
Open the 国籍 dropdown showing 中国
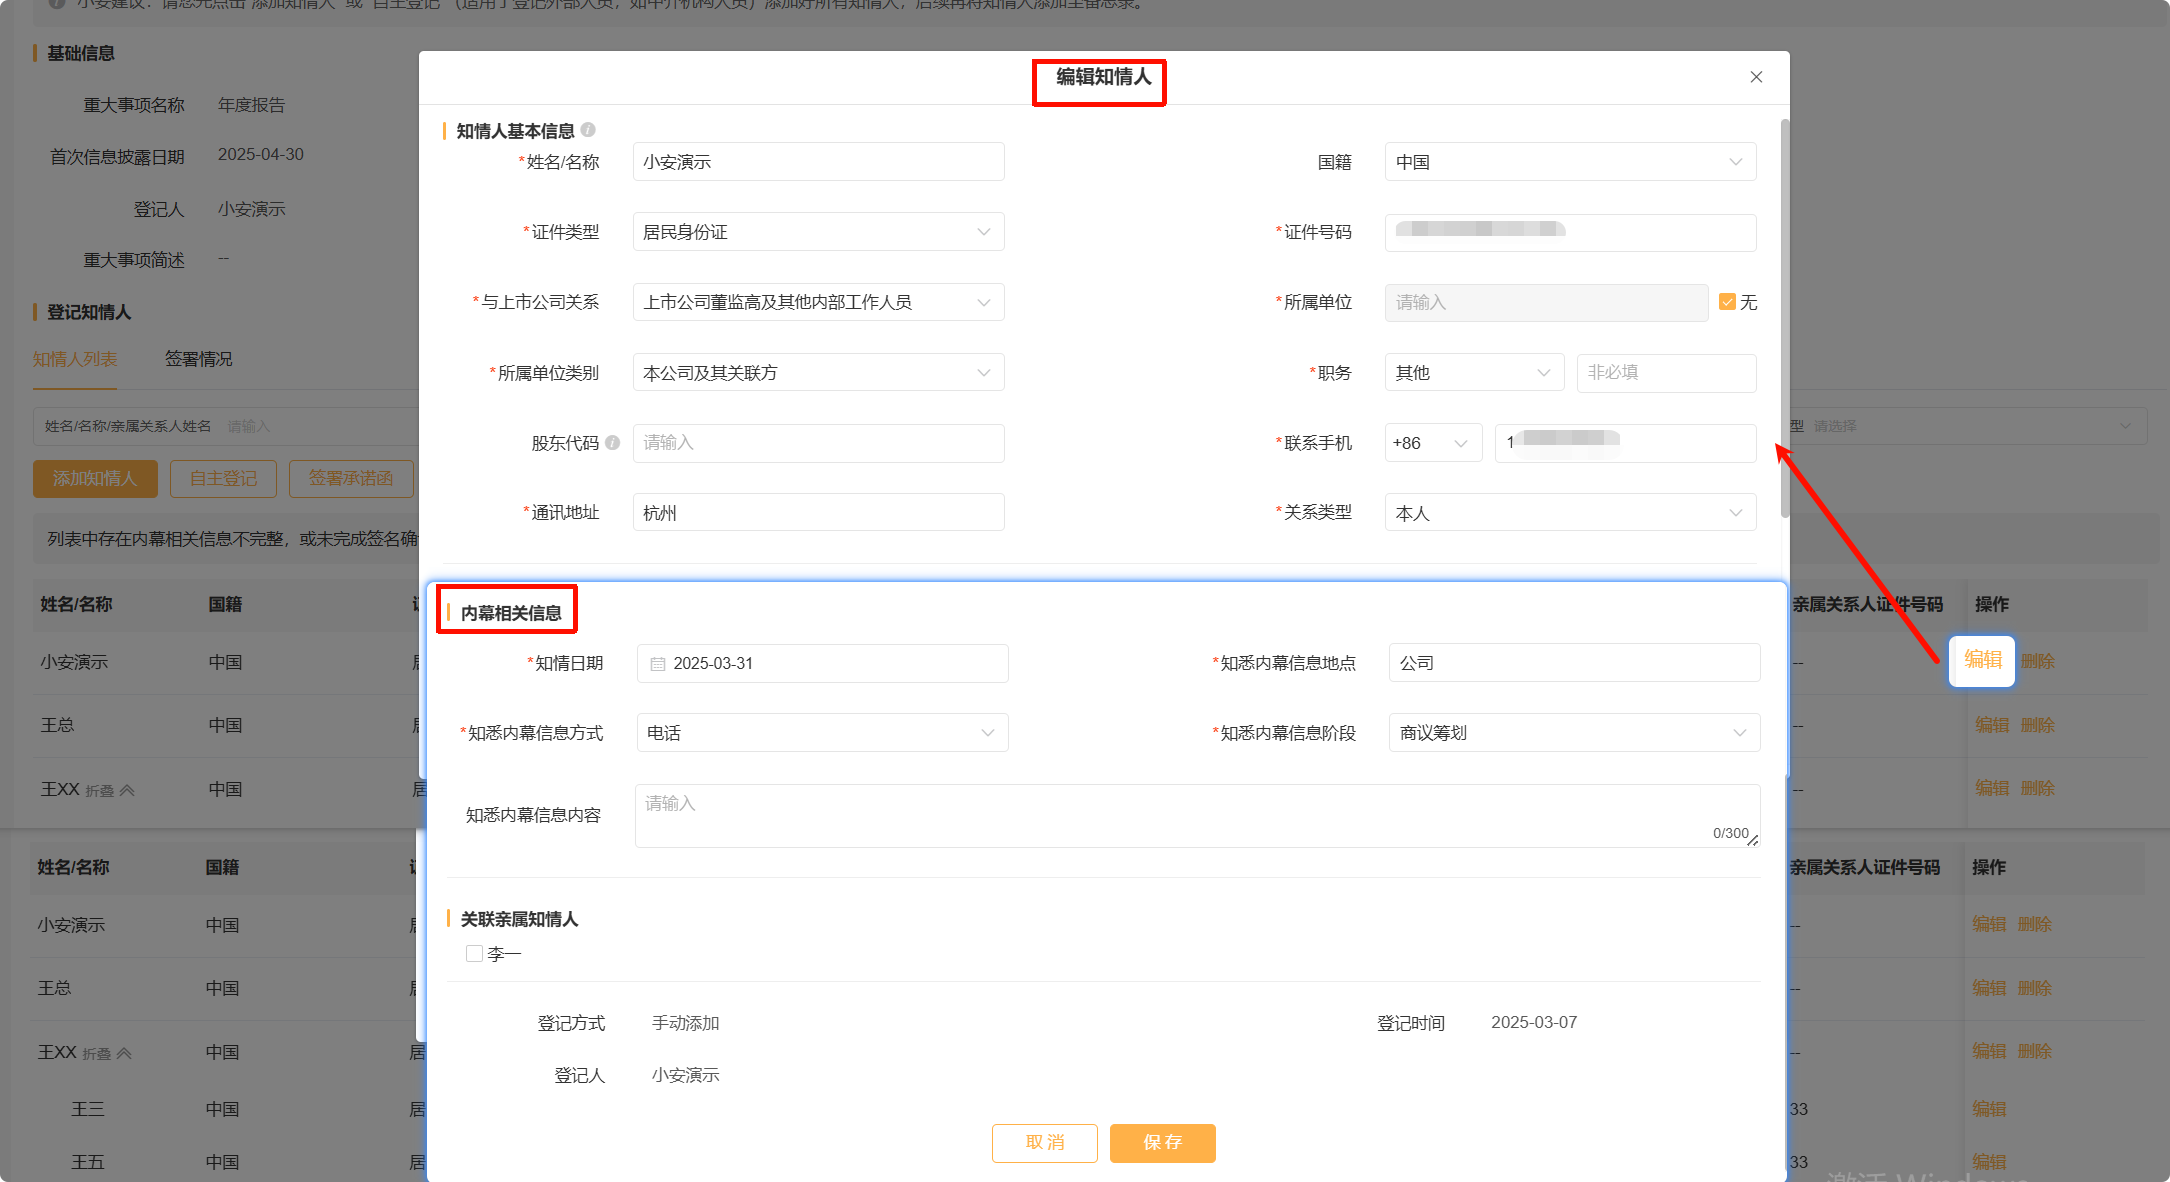[x=1570, y=162]
